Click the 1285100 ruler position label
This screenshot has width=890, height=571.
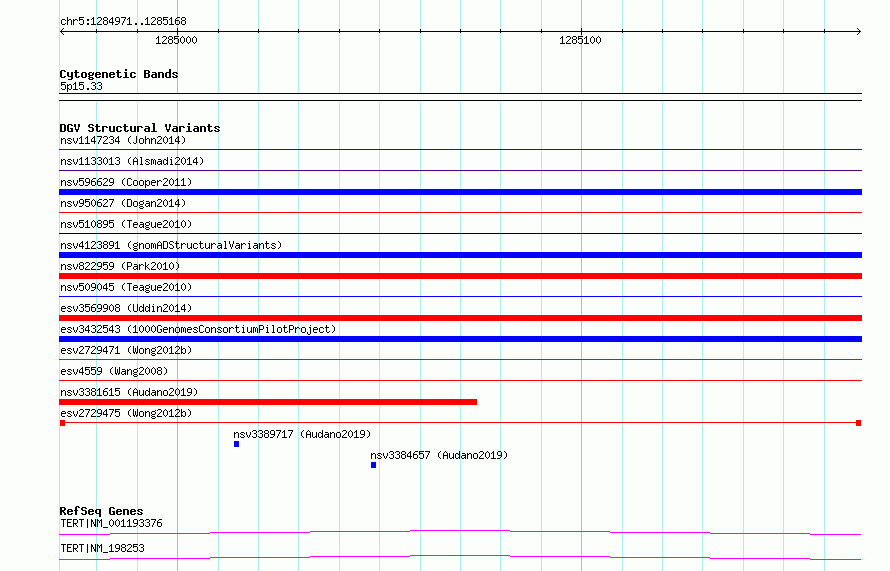580,40
